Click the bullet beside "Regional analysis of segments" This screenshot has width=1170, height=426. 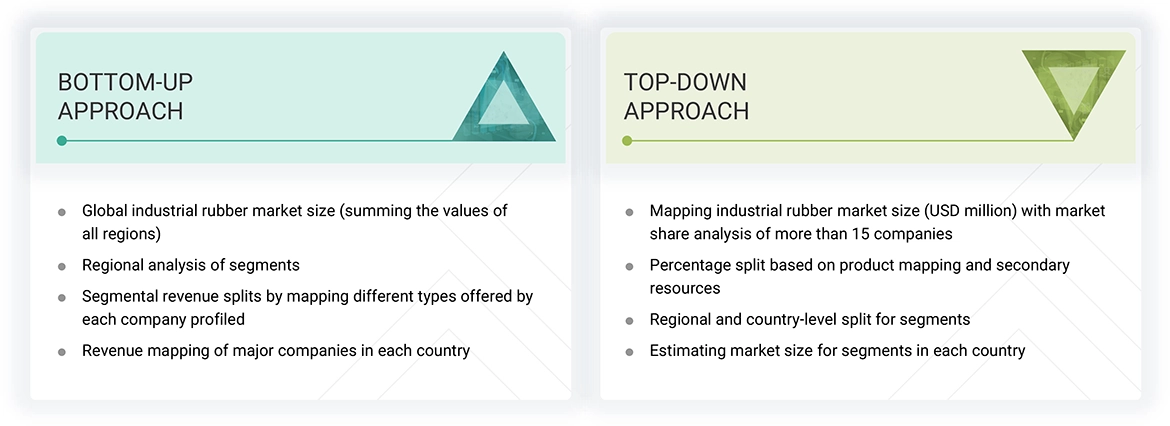62,267
